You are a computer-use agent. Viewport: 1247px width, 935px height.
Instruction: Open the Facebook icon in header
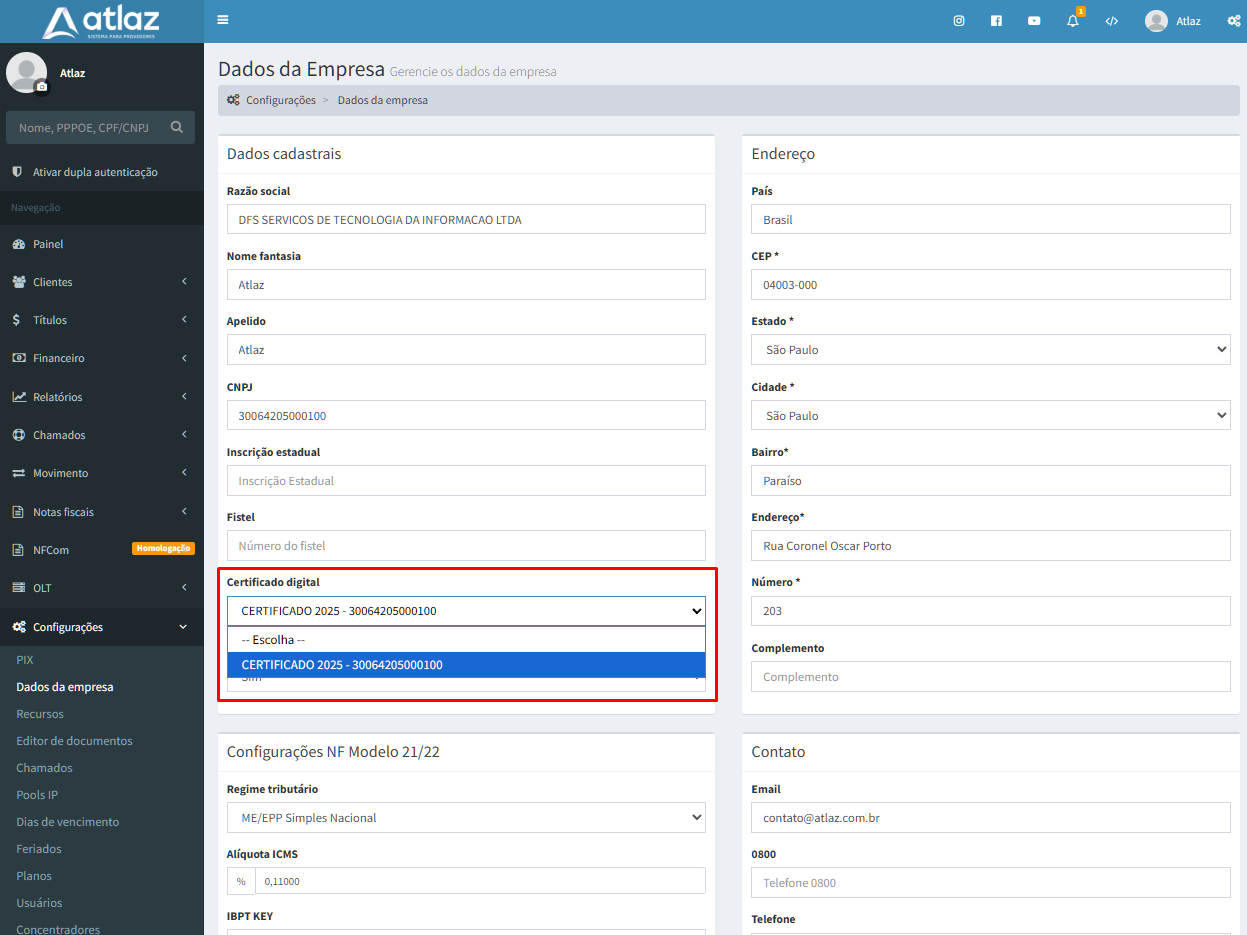[996, 21]
